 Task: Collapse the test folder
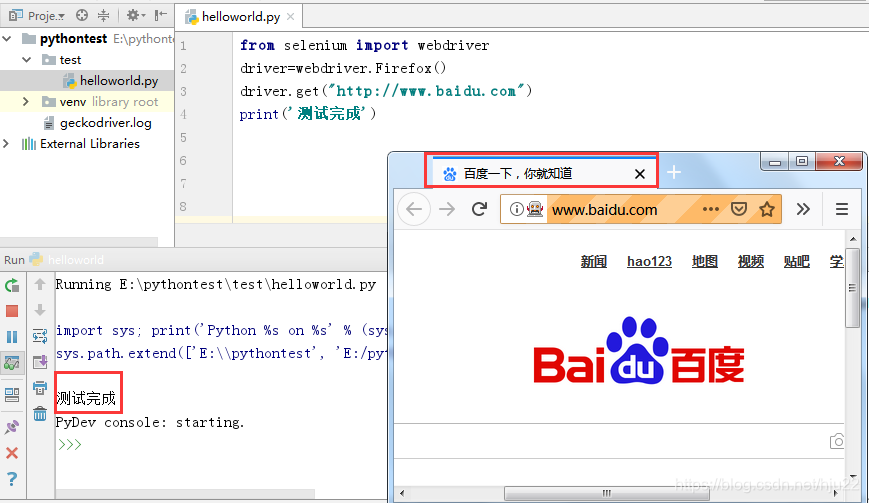[27, 59]
